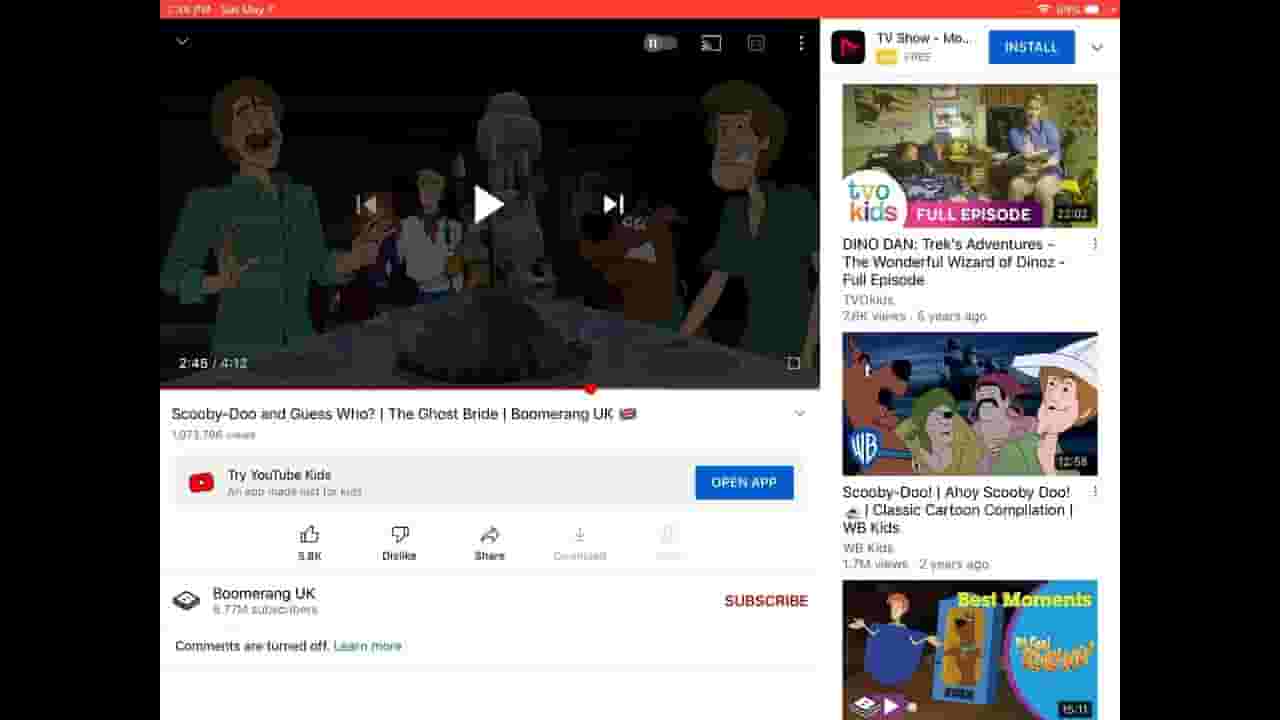
Task: Expand the ad dropdown chevron
Action: [x=1097, y=47]
